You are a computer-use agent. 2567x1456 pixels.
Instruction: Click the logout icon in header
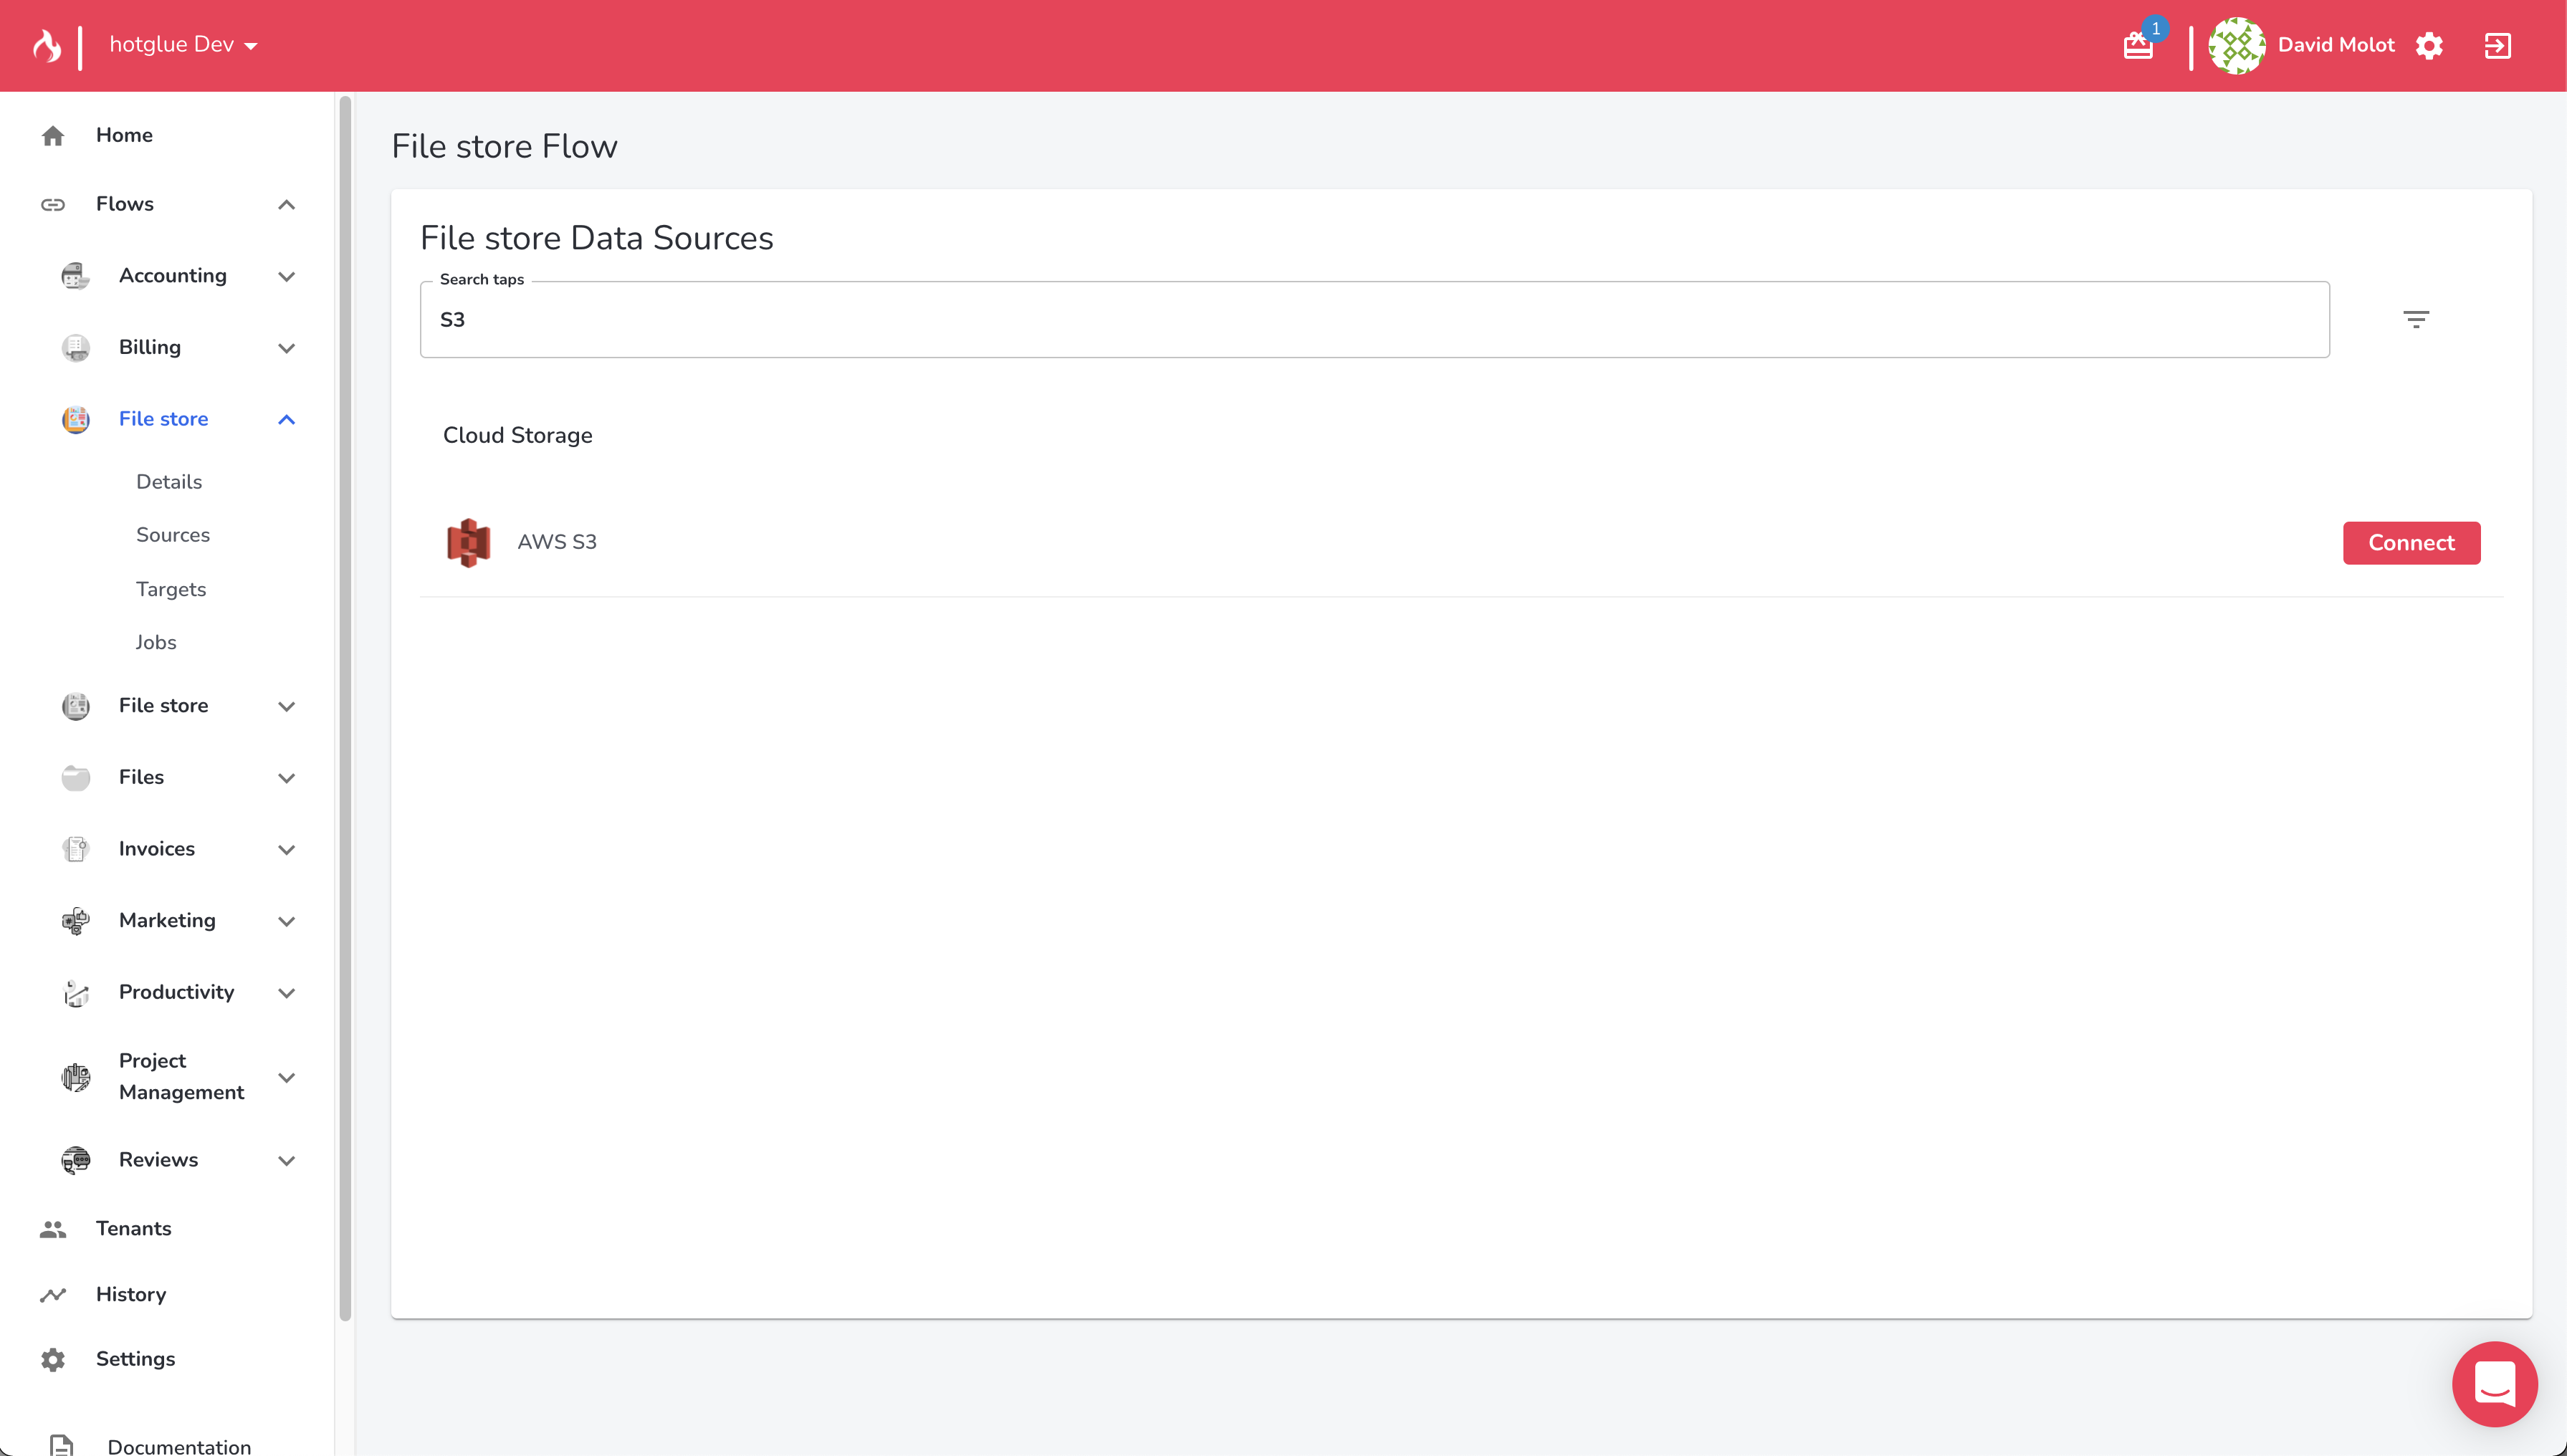tap(2497, 46)
